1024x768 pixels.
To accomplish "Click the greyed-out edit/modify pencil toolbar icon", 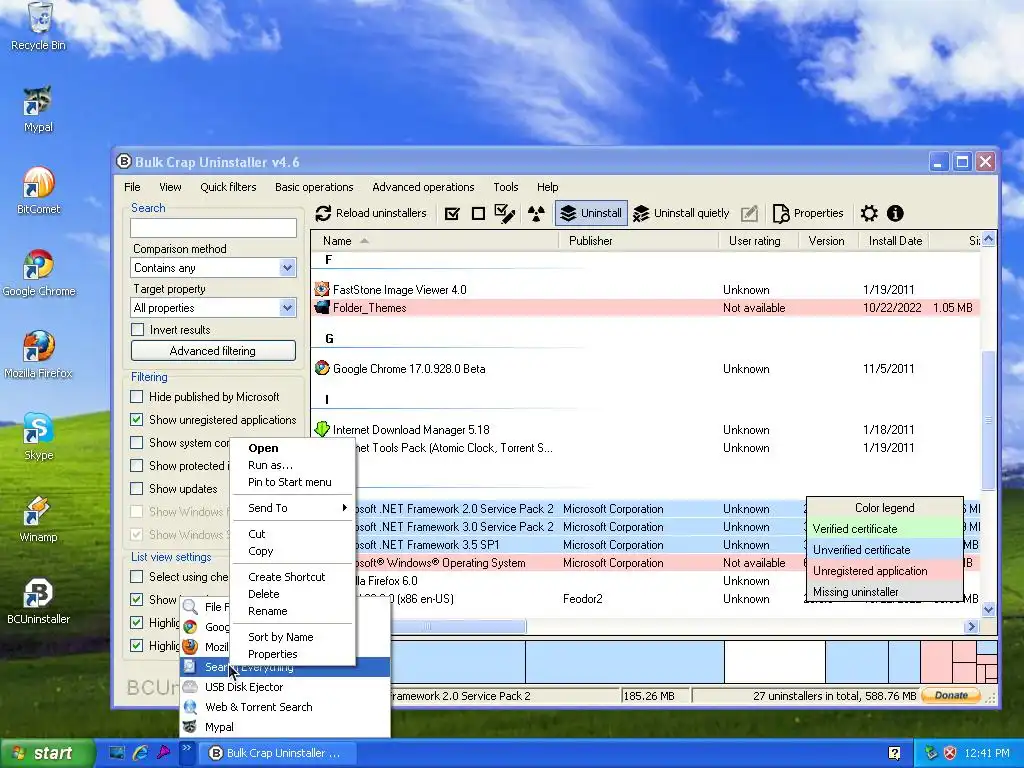I will (x=750, y=214).
